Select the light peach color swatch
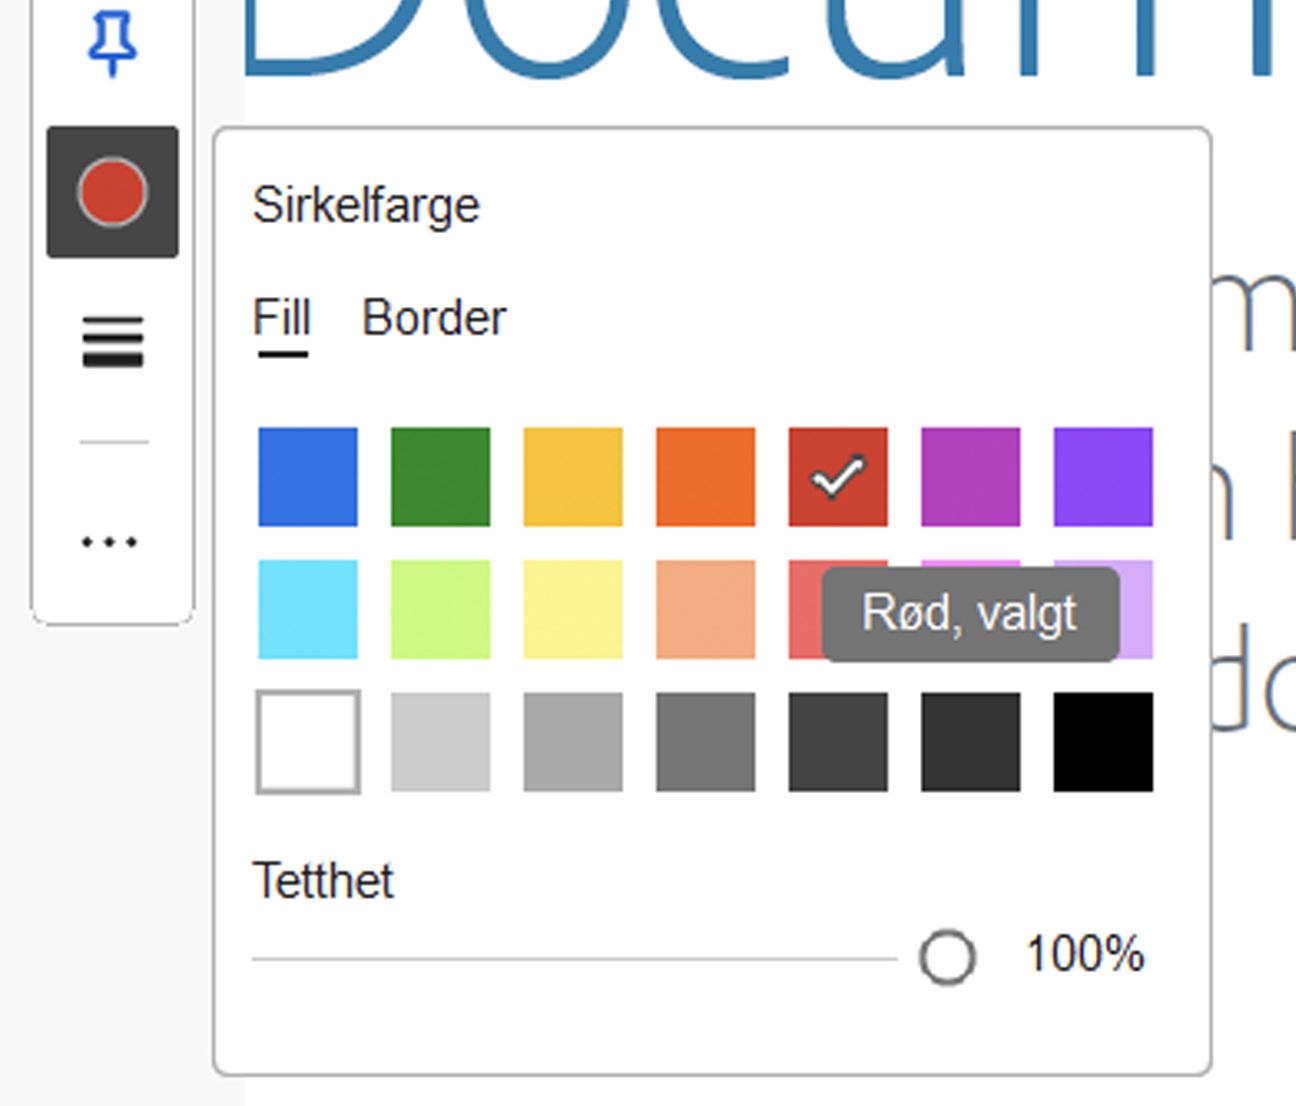This screenshot has height=1106, width=1296. 705,610
